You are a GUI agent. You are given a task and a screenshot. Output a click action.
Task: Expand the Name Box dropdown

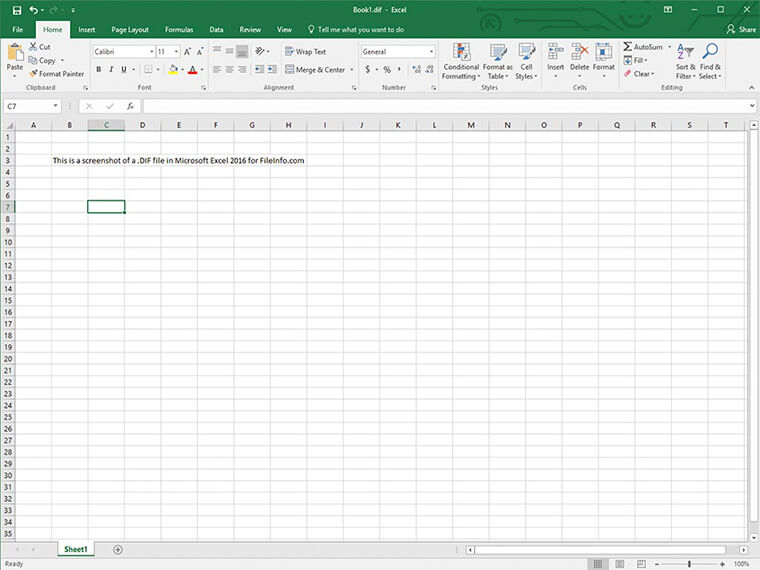pos(56,106)
